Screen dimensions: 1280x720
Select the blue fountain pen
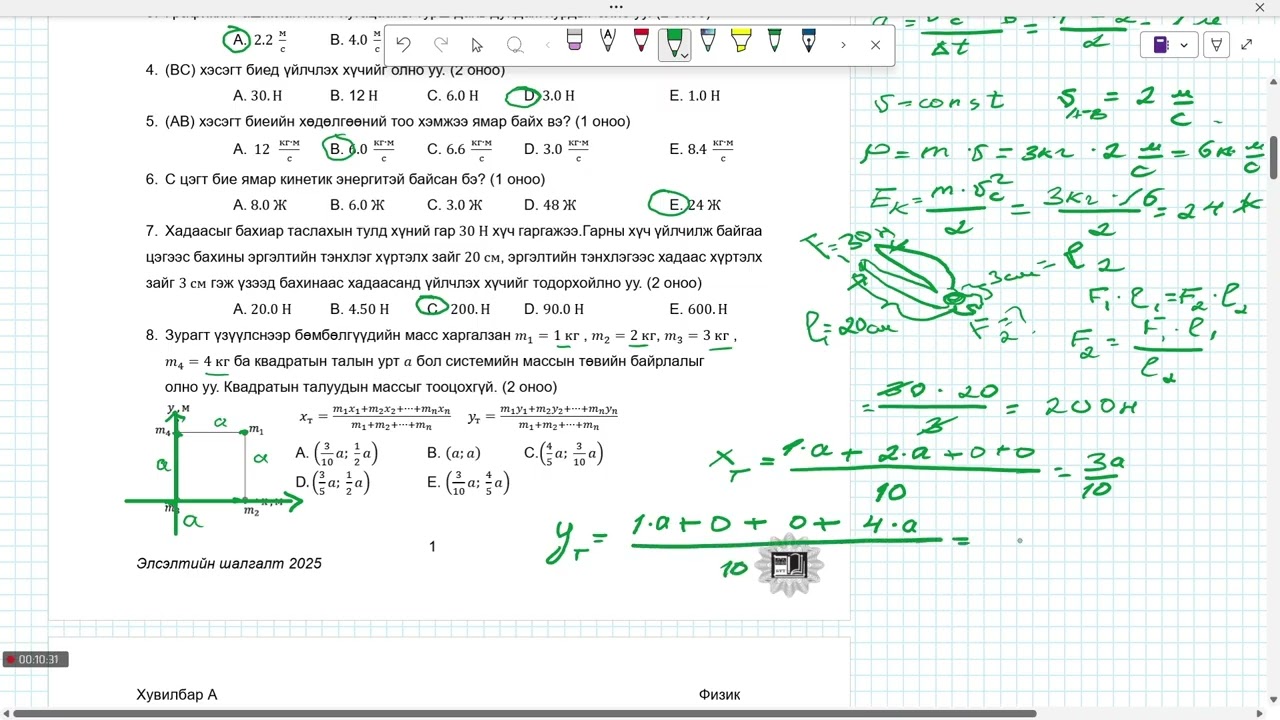(x=808, y=42)
